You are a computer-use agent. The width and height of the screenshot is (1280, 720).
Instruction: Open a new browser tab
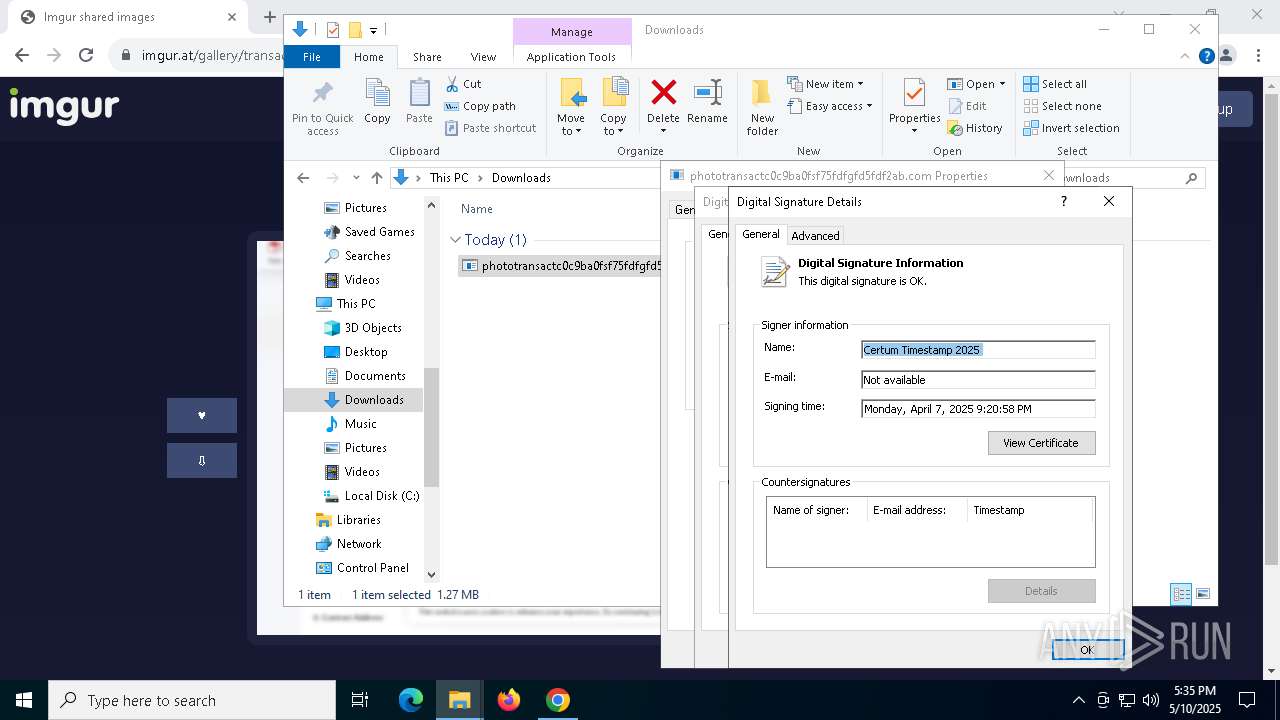269,17
